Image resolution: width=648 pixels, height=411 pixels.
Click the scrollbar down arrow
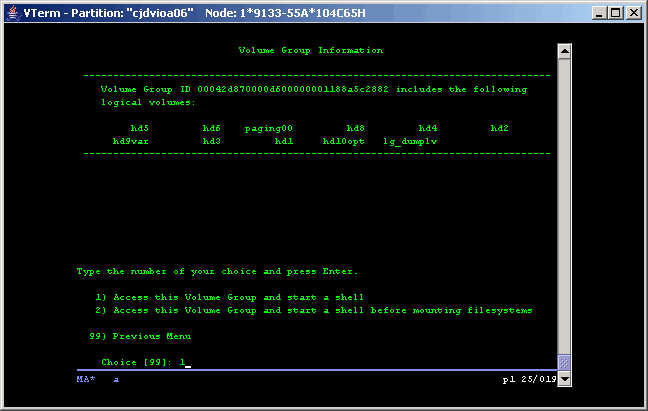pyautogui.click(x=564, y=379)
